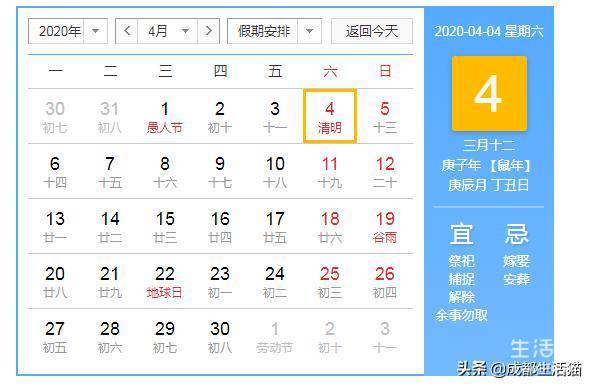593x388 pixels.
Task: Select April 1 愚人节
Action: (165, 116)
